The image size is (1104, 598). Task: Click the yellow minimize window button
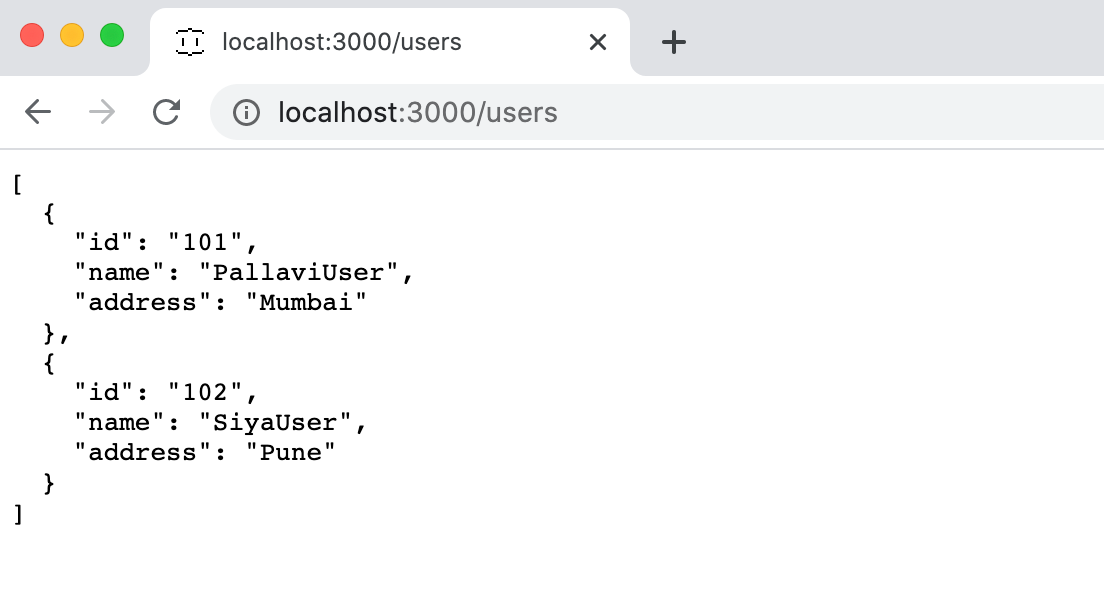(x=70, y=33)
